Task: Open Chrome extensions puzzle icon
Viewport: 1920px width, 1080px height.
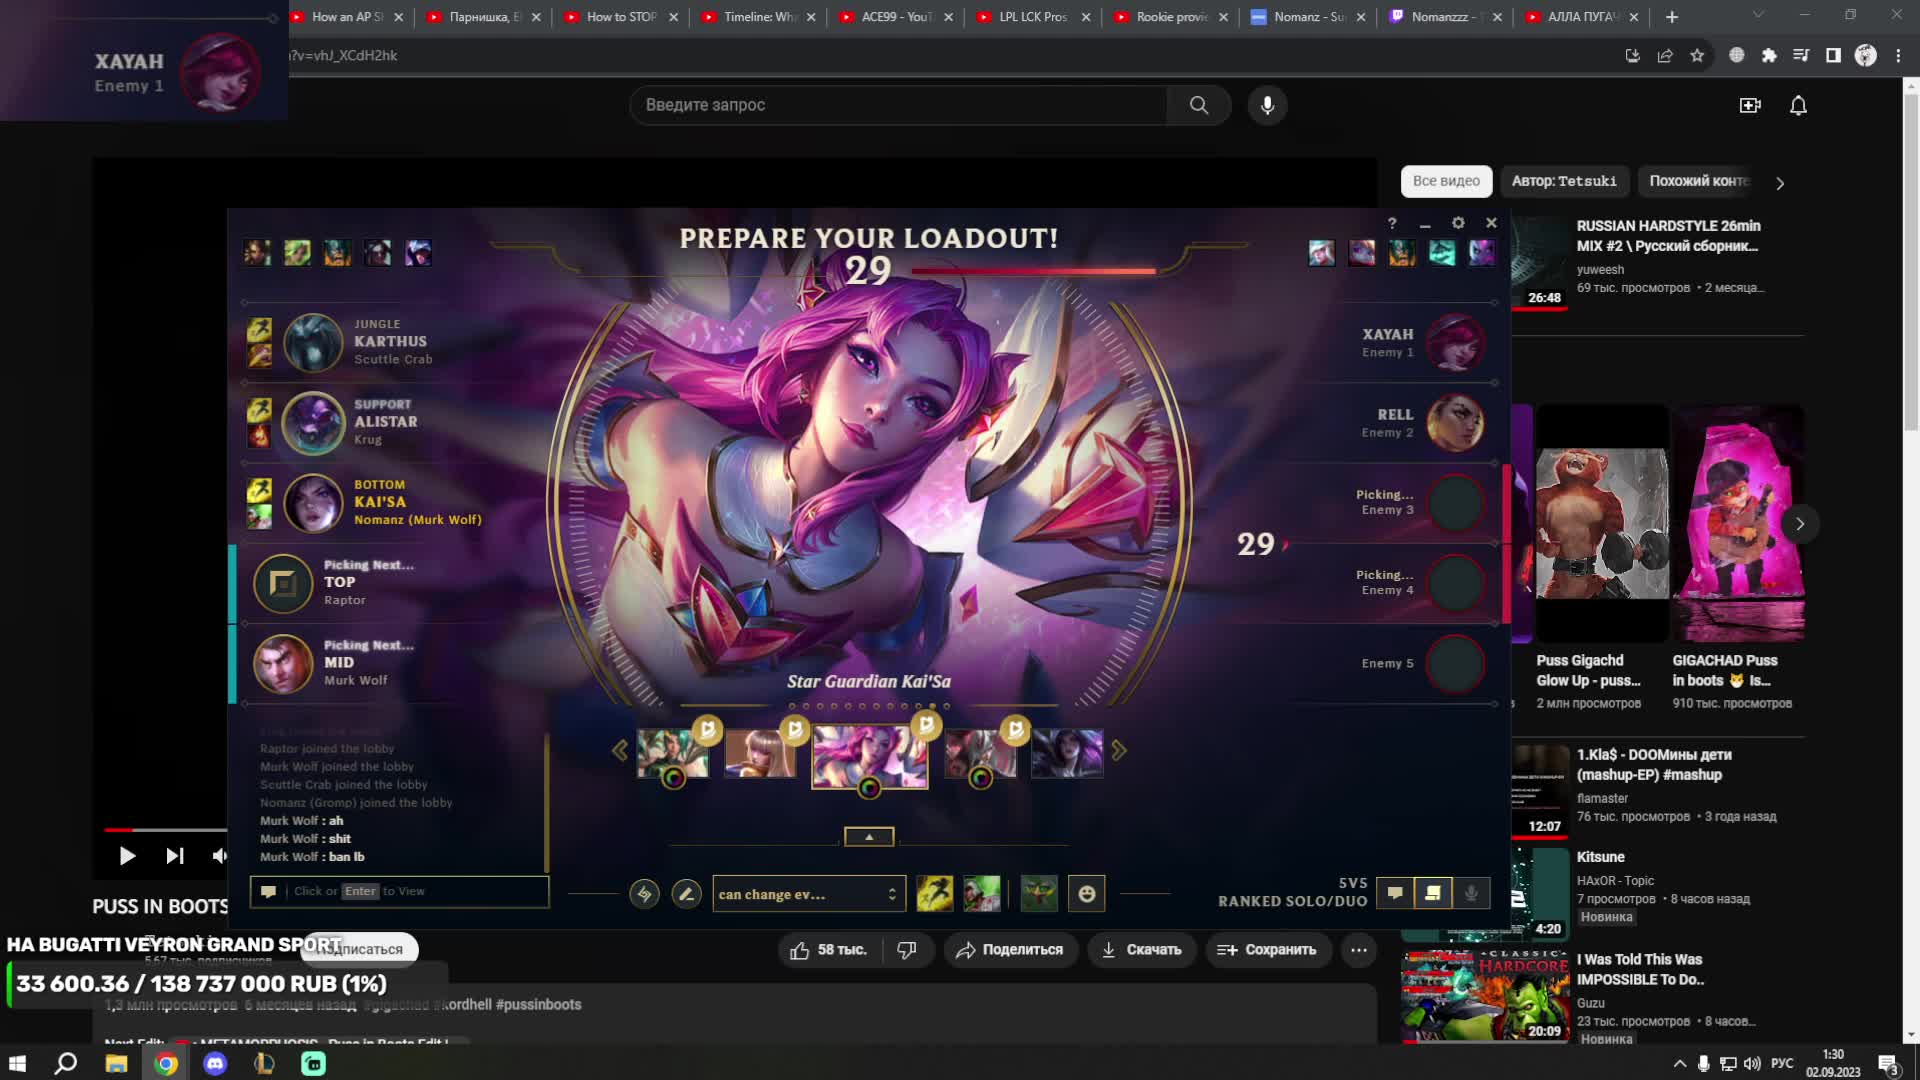Action: 1769,56
